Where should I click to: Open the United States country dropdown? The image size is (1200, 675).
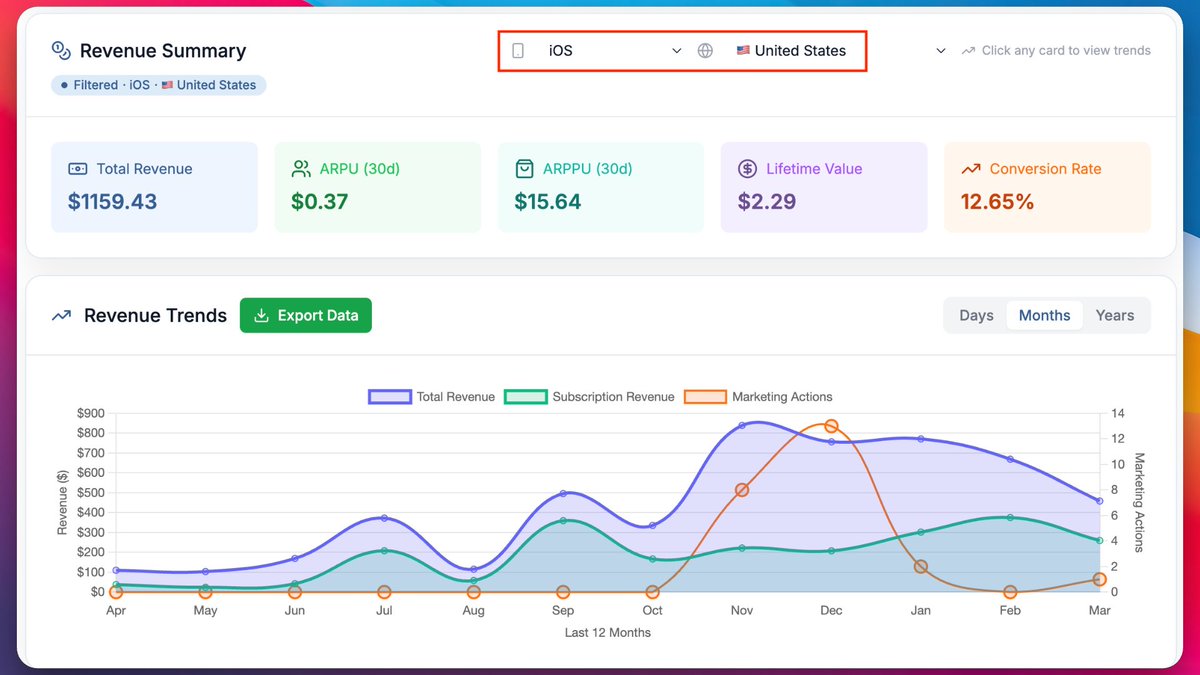coord(792,50)
